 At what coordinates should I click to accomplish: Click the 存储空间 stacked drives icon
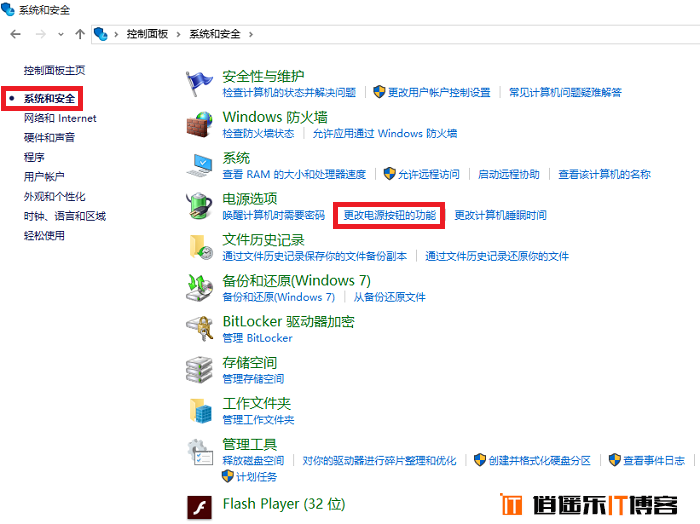pyautogui.click(x=199, y=370)
